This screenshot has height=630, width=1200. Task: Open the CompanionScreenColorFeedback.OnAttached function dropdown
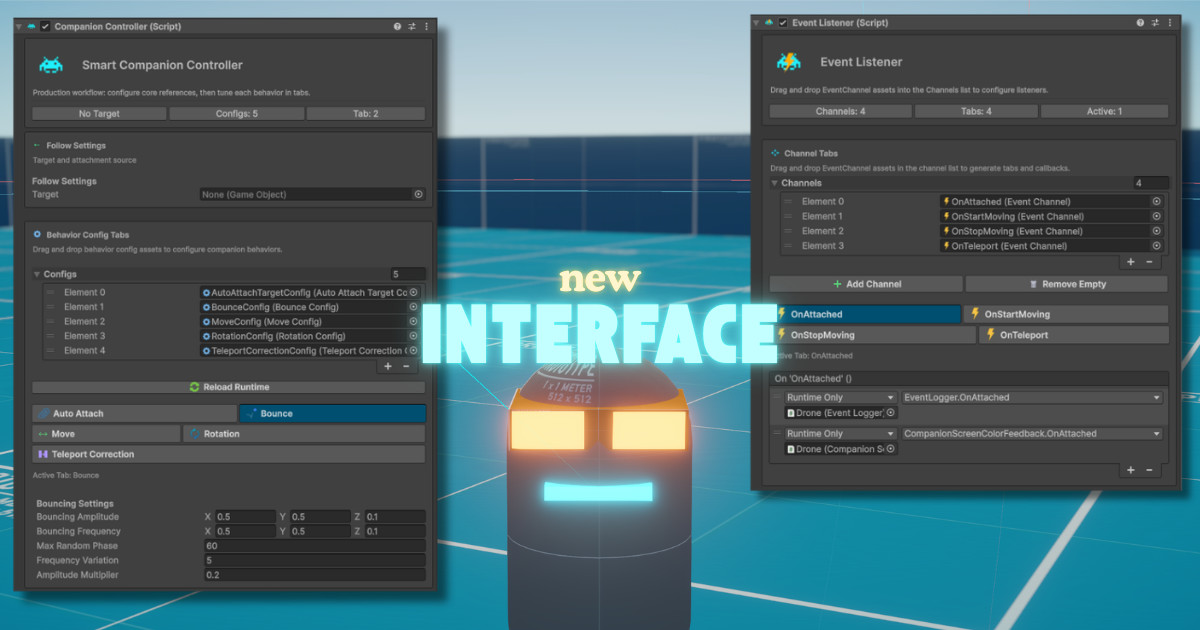pyautogui.click(x=1032, y=434)
